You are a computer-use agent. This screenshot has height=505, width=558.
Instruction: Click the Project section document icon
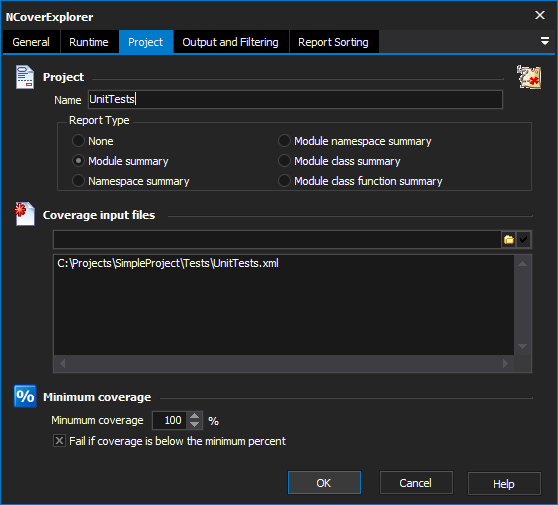25,77
